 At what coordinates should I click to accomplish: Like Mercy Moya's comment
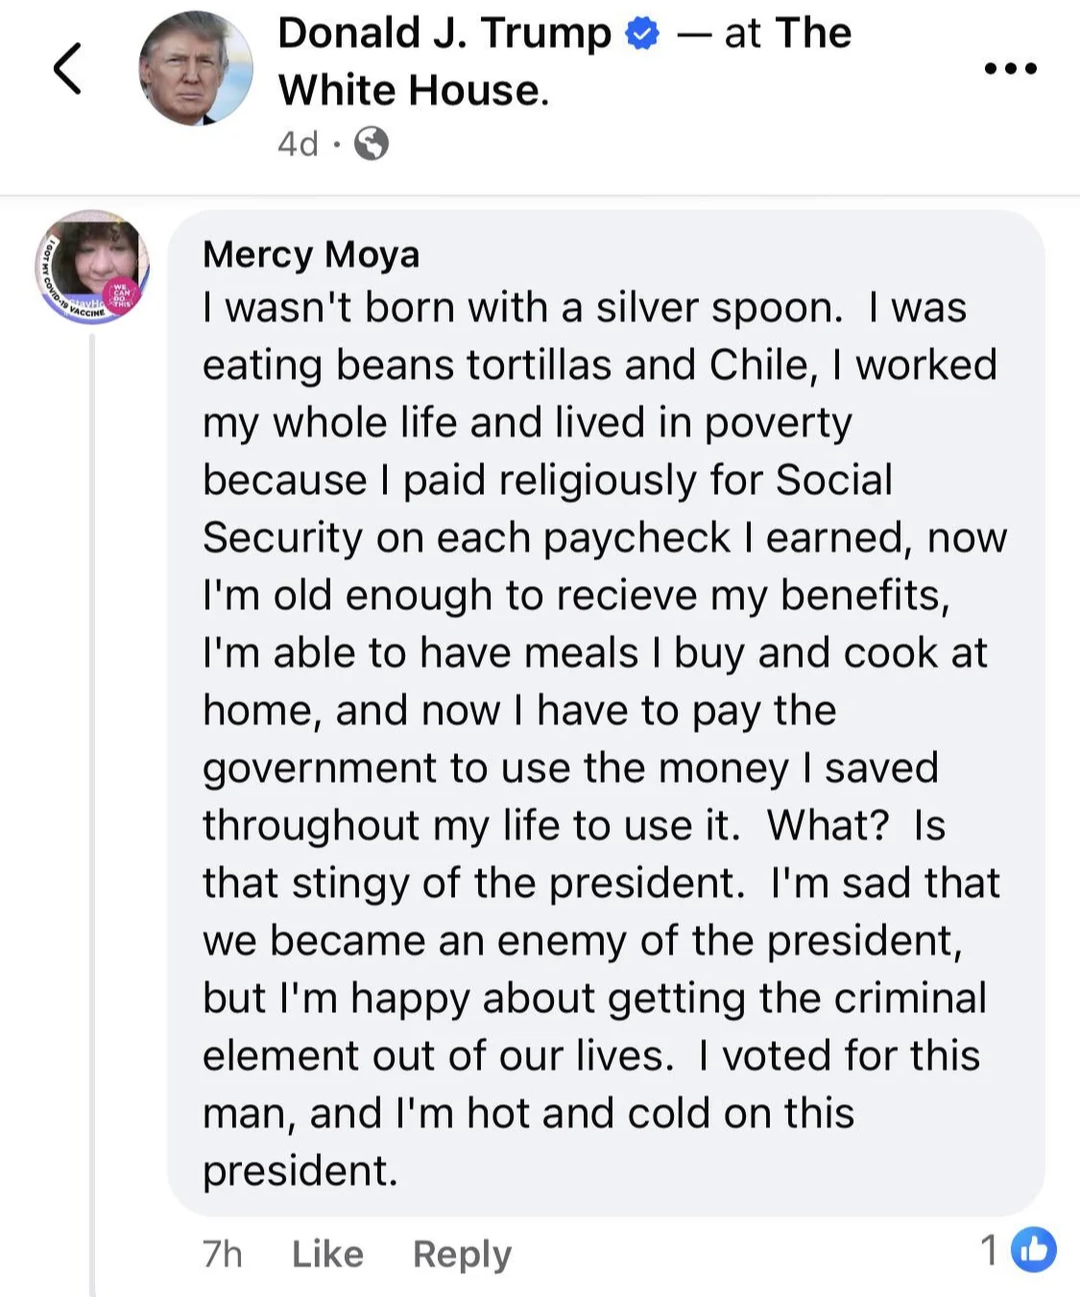pos(327,1253)
